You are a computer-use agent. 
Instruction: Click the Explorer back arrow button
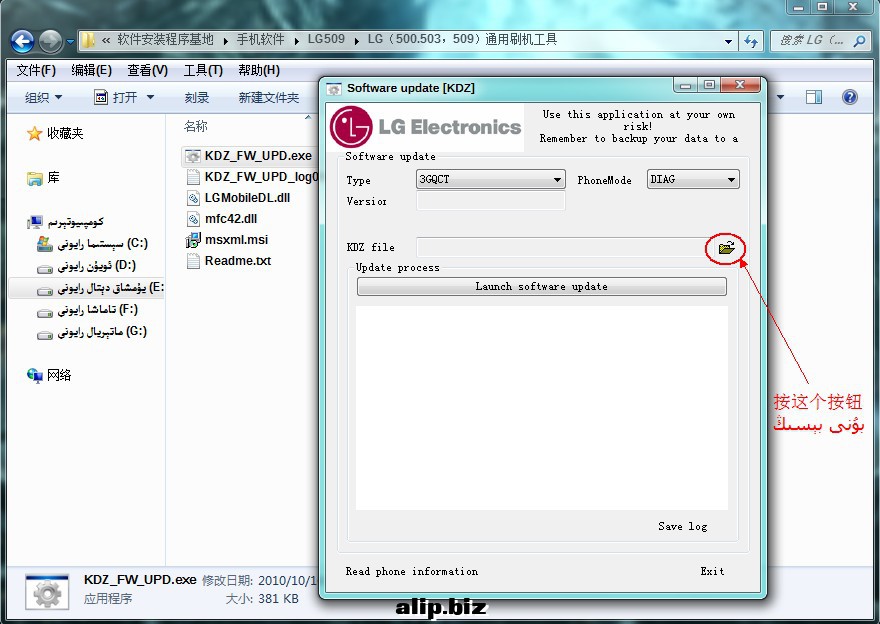22,41
